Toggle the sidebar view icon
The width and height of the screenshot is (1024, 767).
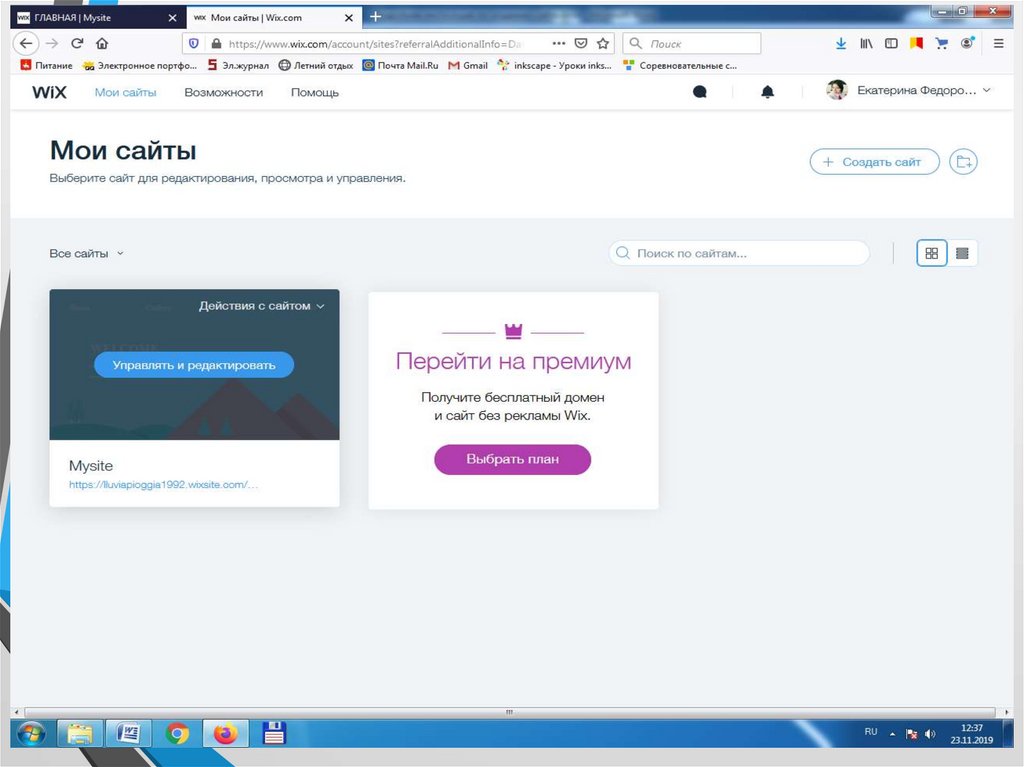(891, 44)
